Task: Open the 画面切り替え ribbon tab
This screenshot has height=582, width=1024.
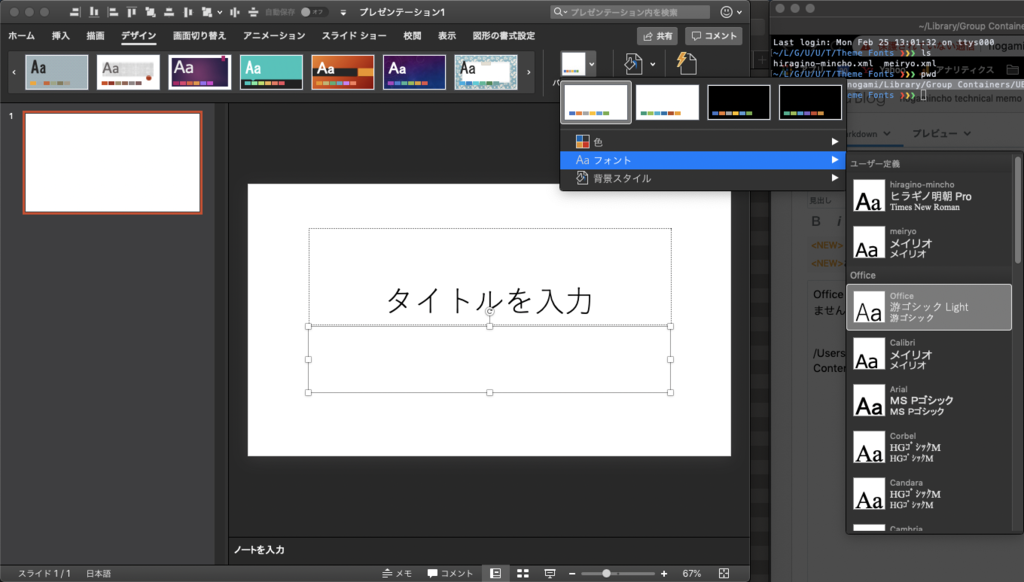Action: coord(199,35)
